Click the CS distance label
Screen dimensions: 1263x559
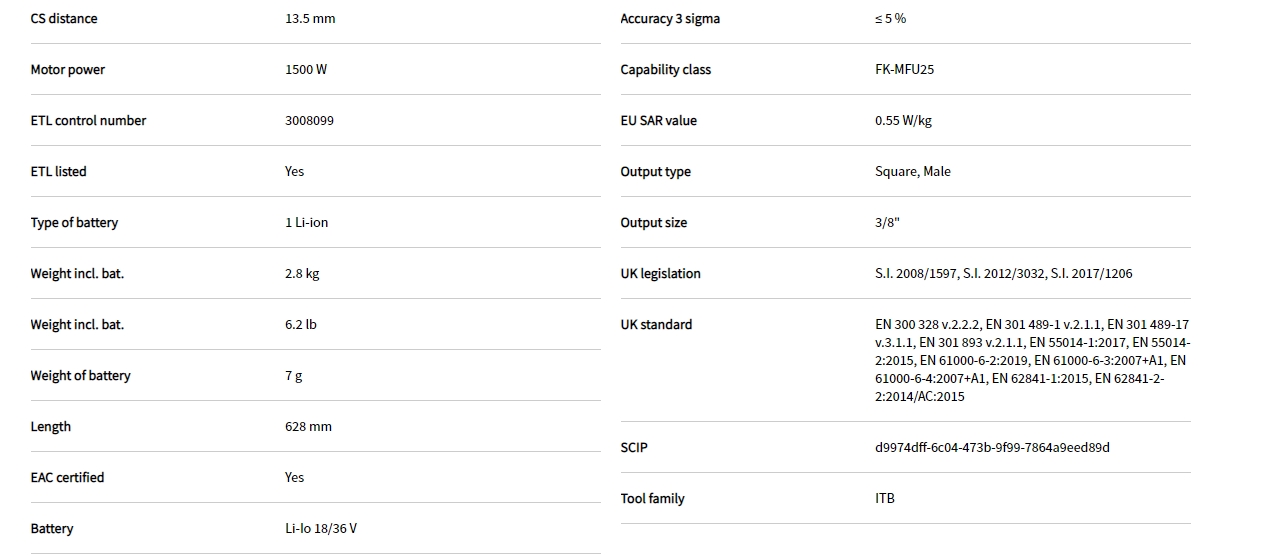point(64,19)
